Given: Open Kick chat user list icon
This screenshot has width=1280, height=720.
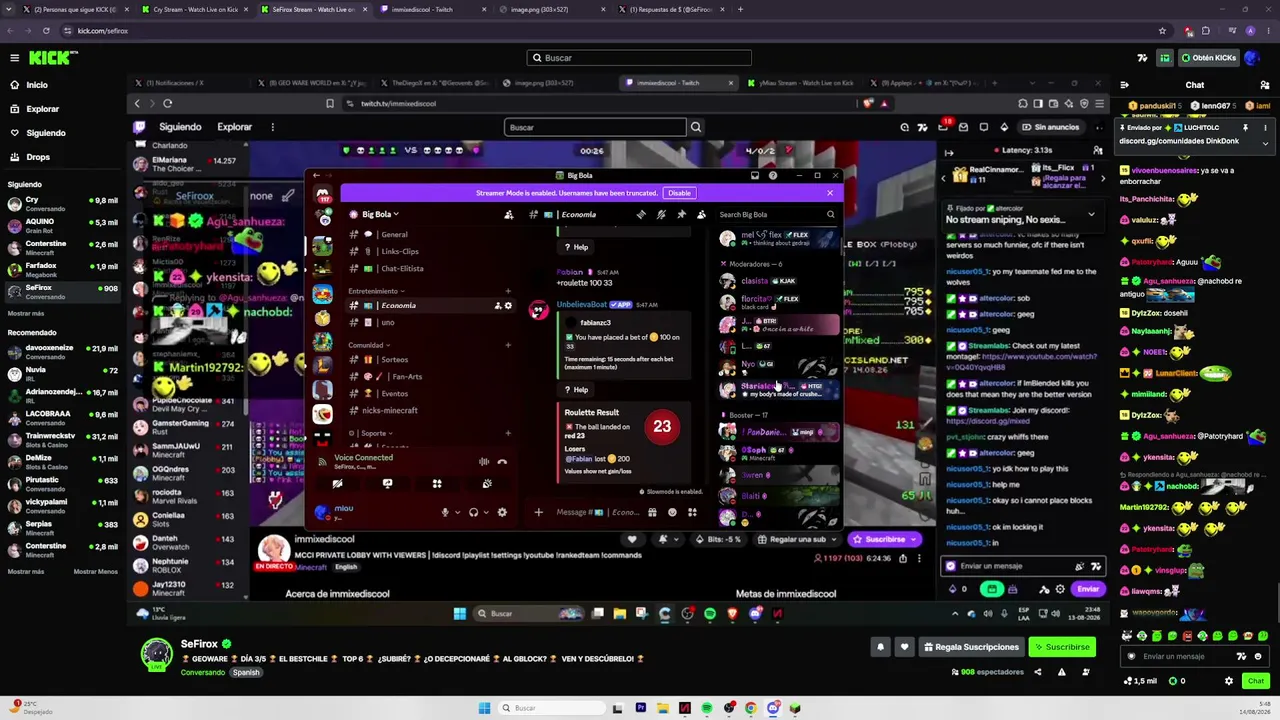Looking at the screenshot, I should 1266,85.
